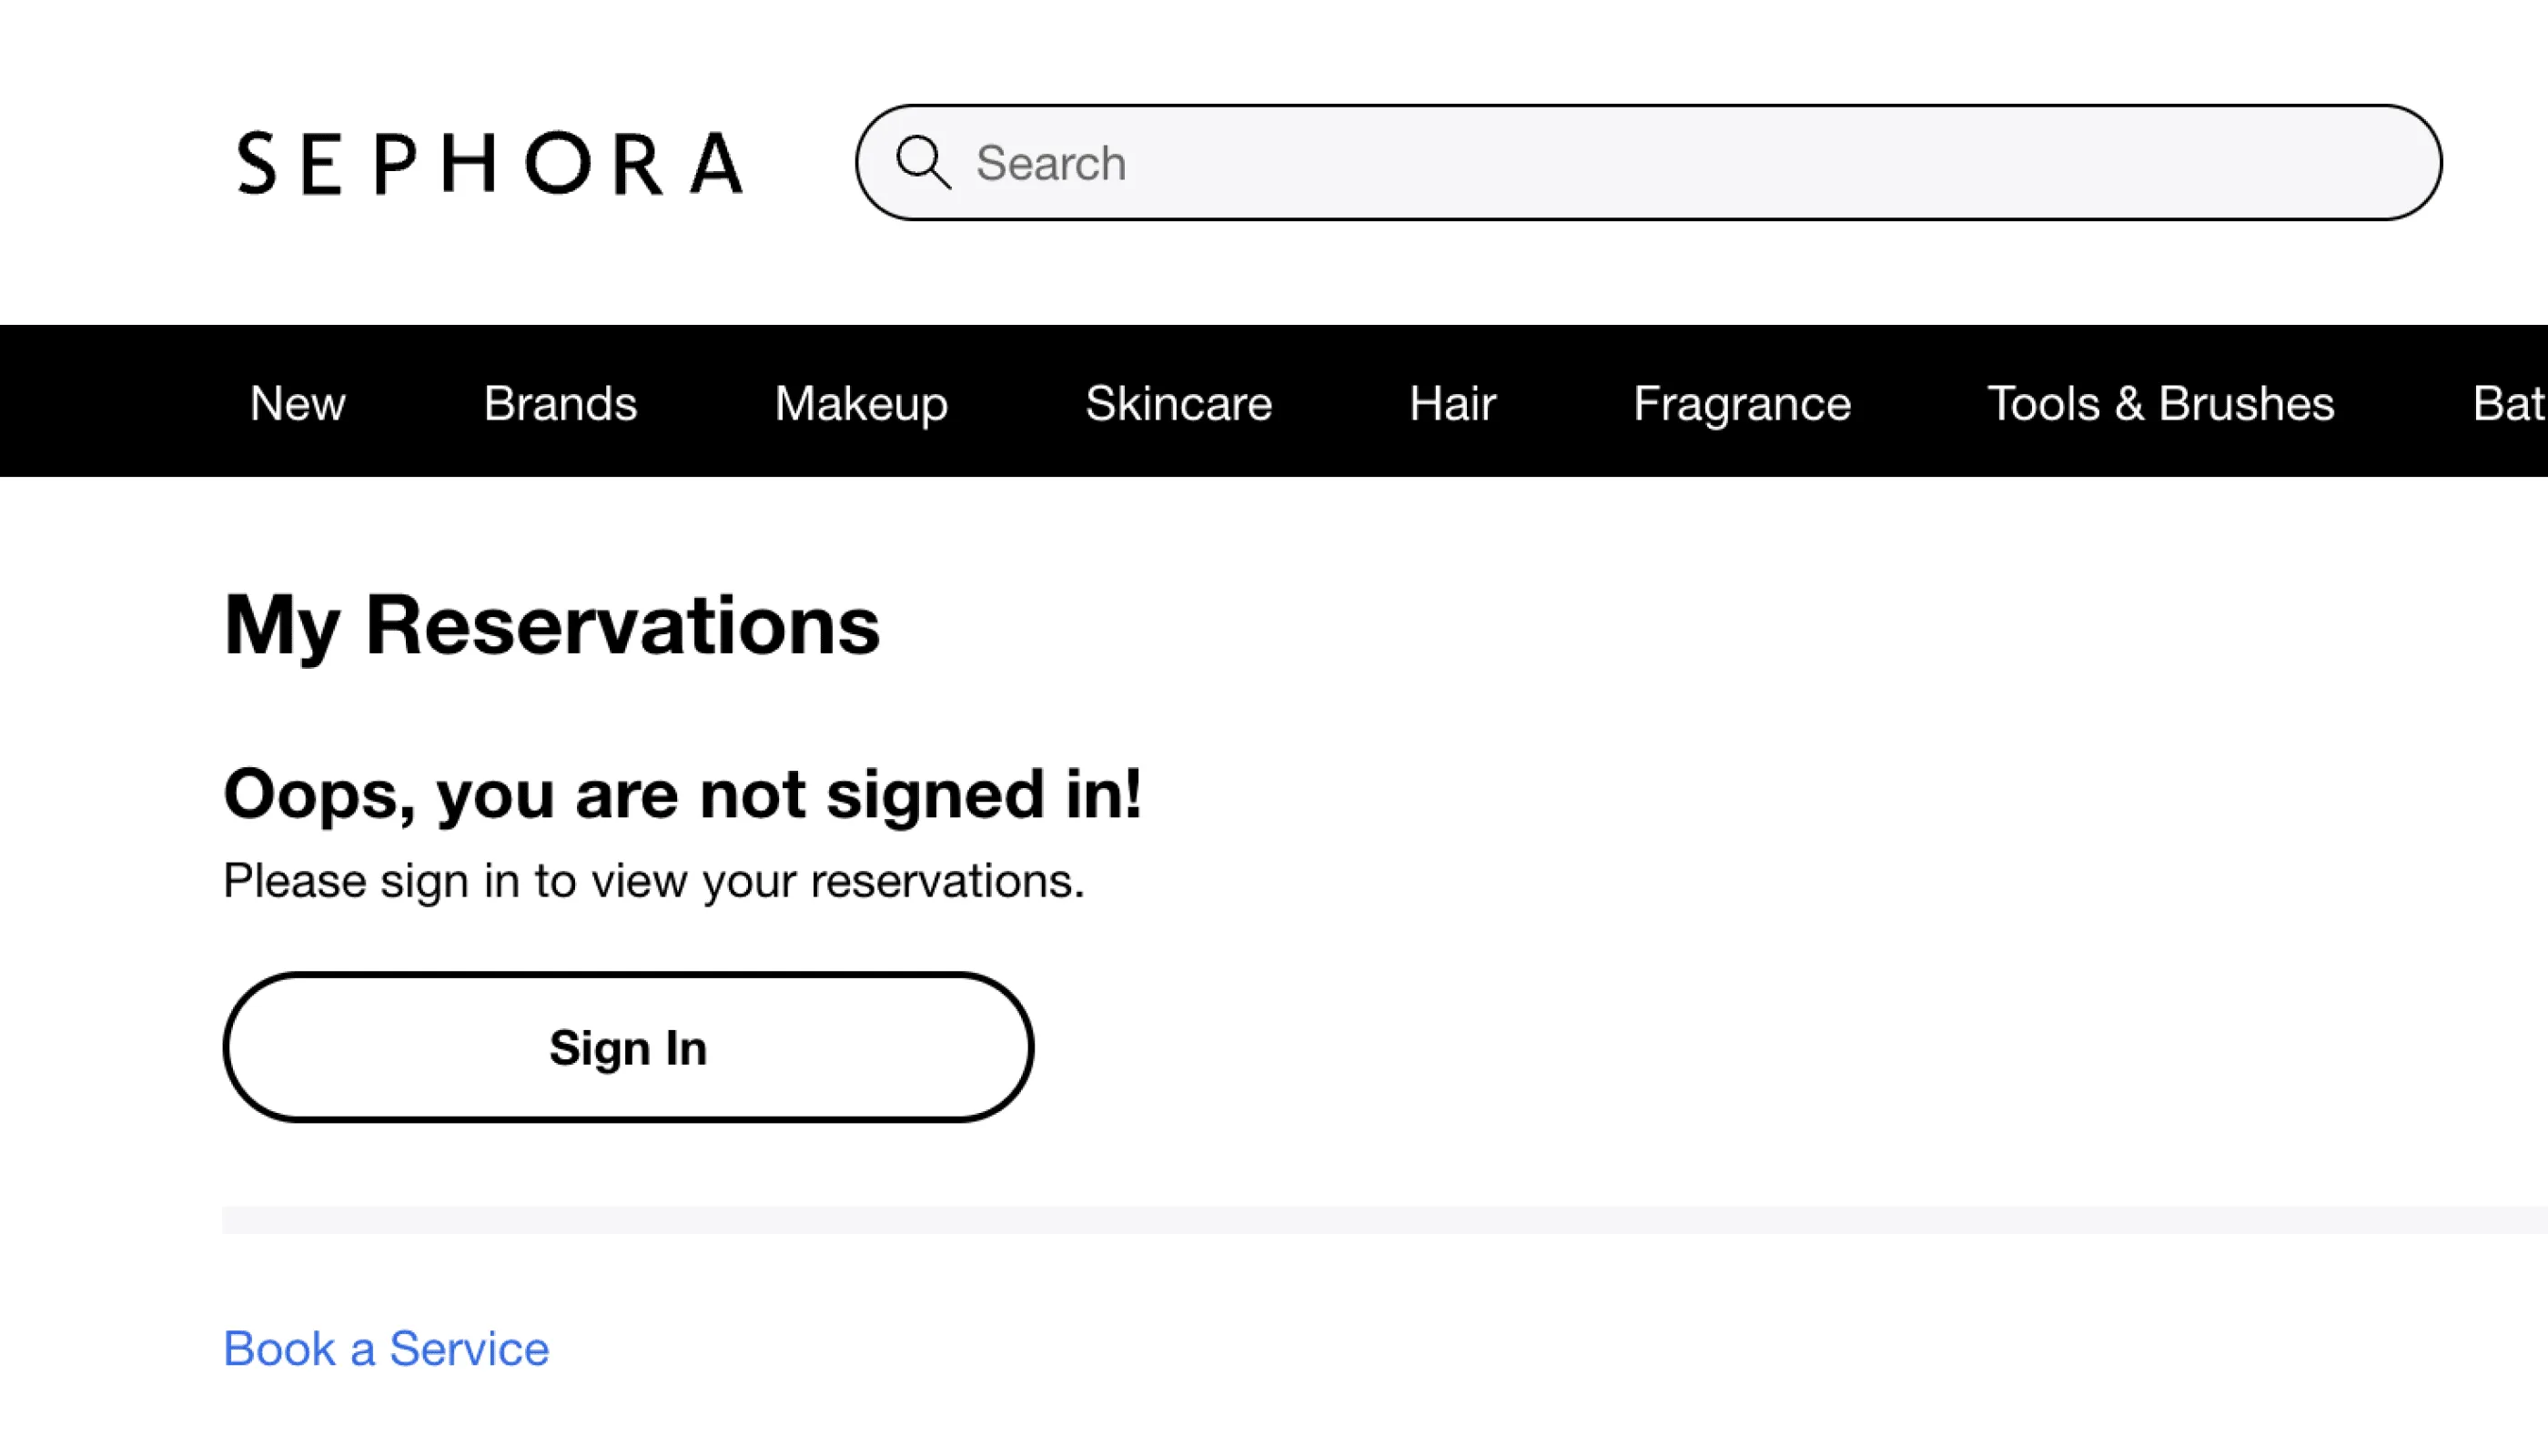Screen dimensions: 2548x1456
Task: Click the Sign In button
Action: click(x=627, y=1047)
